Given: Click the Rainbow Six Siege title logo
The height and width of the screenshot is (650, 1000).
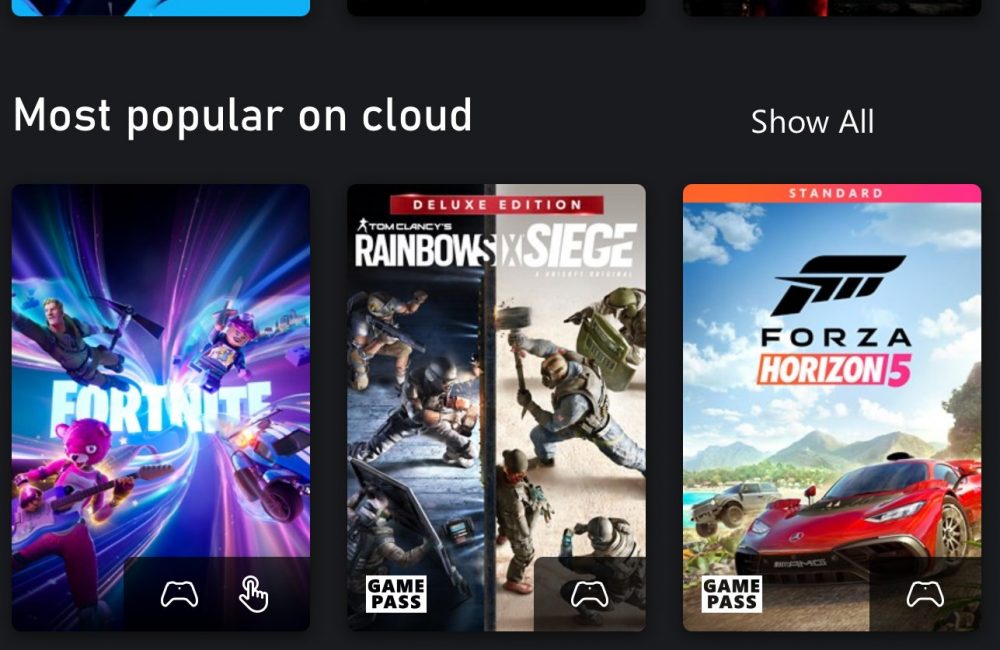Looking at the screenshot, I should (496, 246).
